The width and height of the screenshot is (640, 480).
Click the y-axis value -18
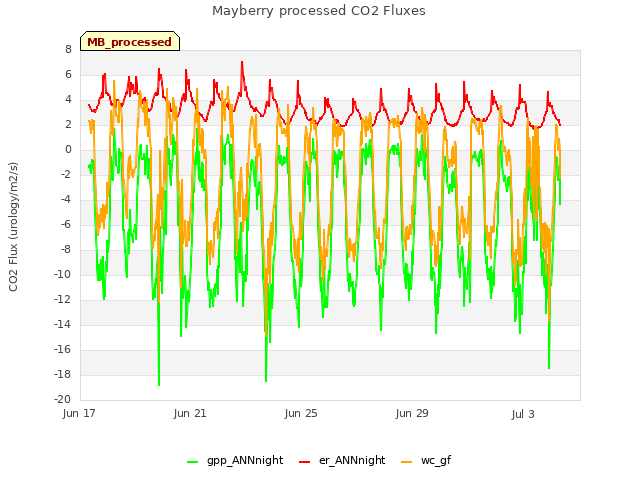(63, 374)
